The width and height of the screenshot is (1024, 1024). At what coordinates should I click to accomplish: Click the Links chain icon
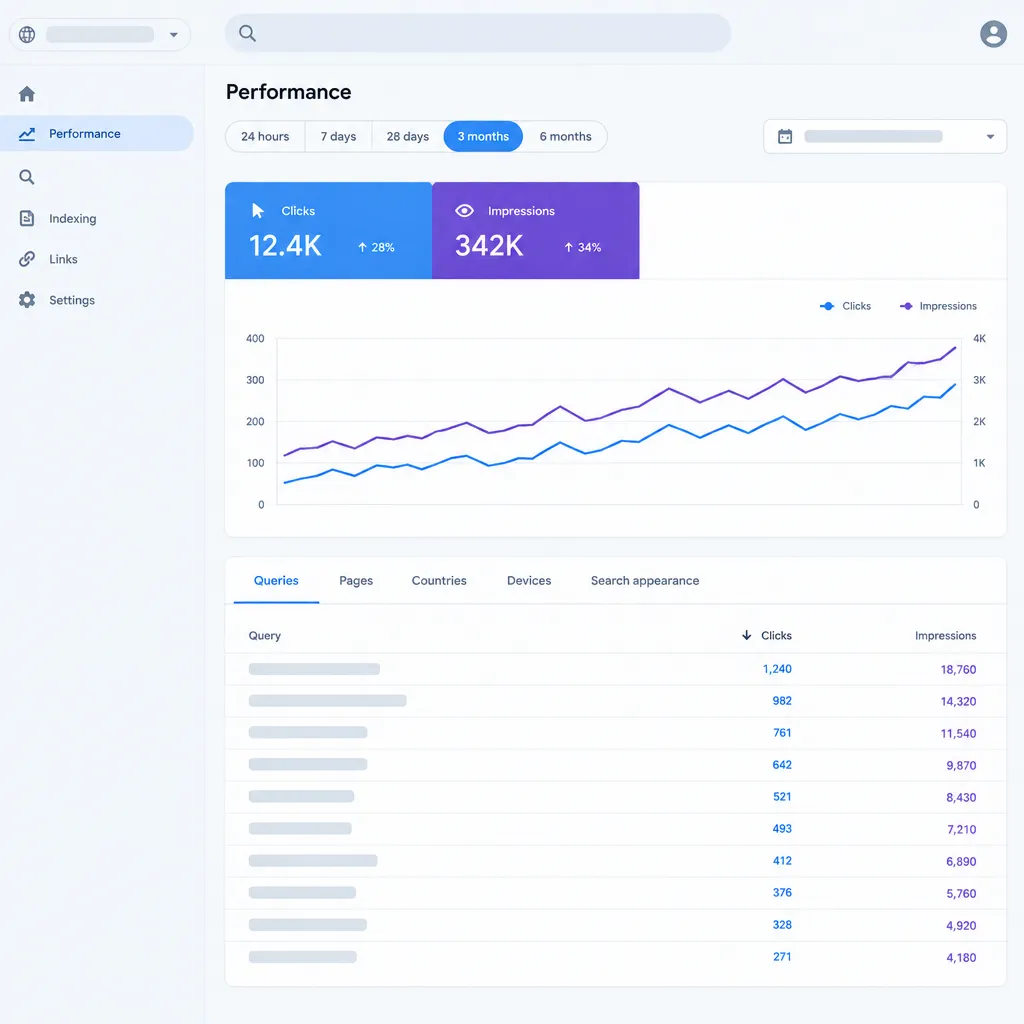(x=27, y=259)
